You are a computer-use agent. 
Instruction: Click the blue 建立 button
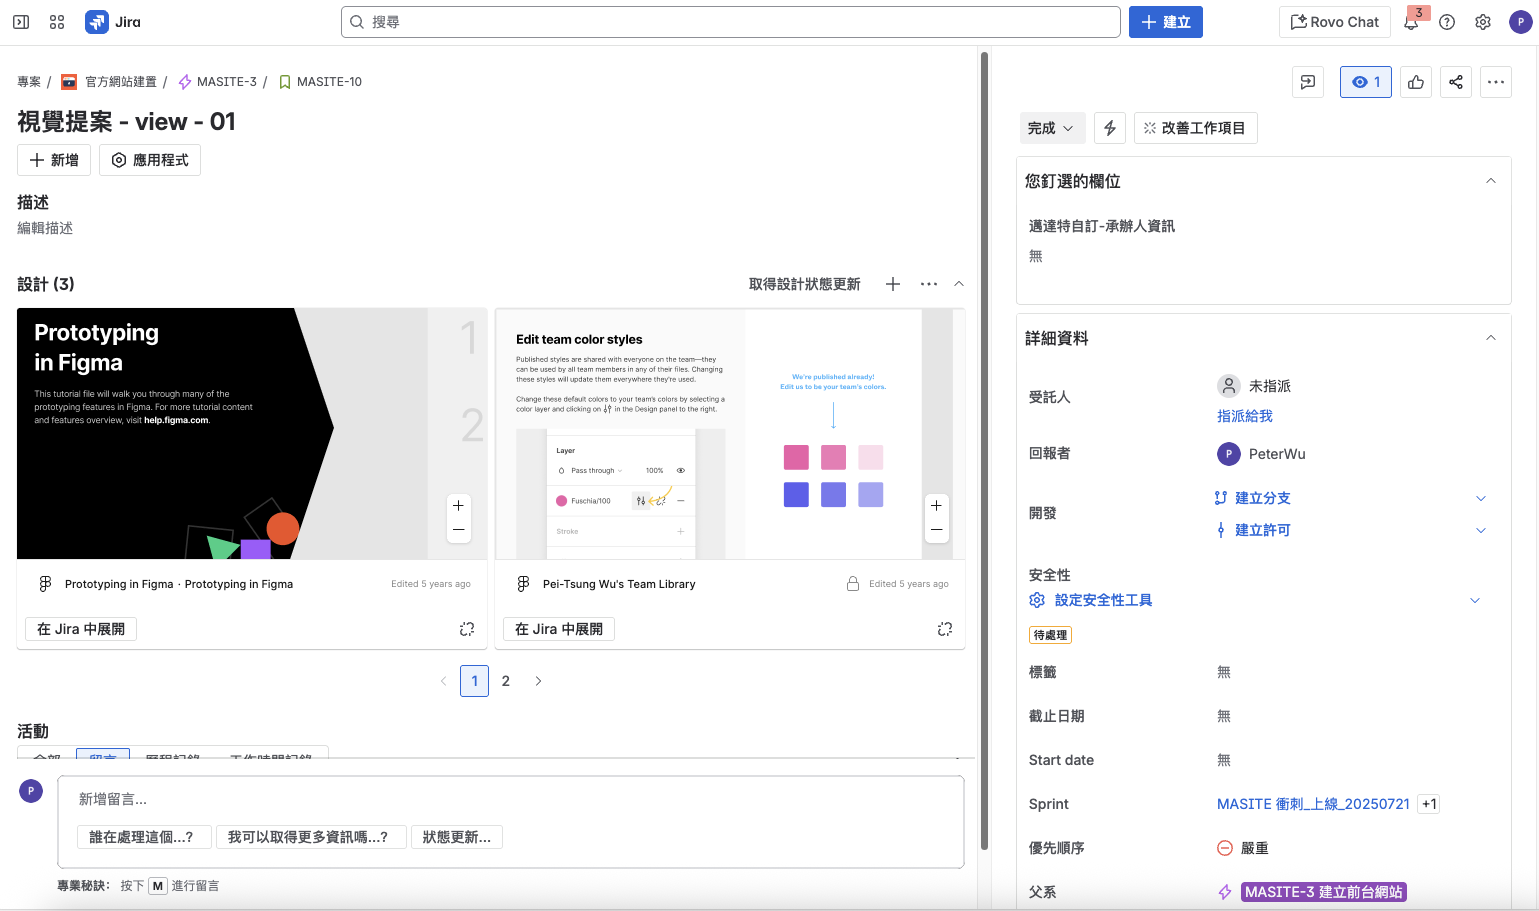point(1165,22)
